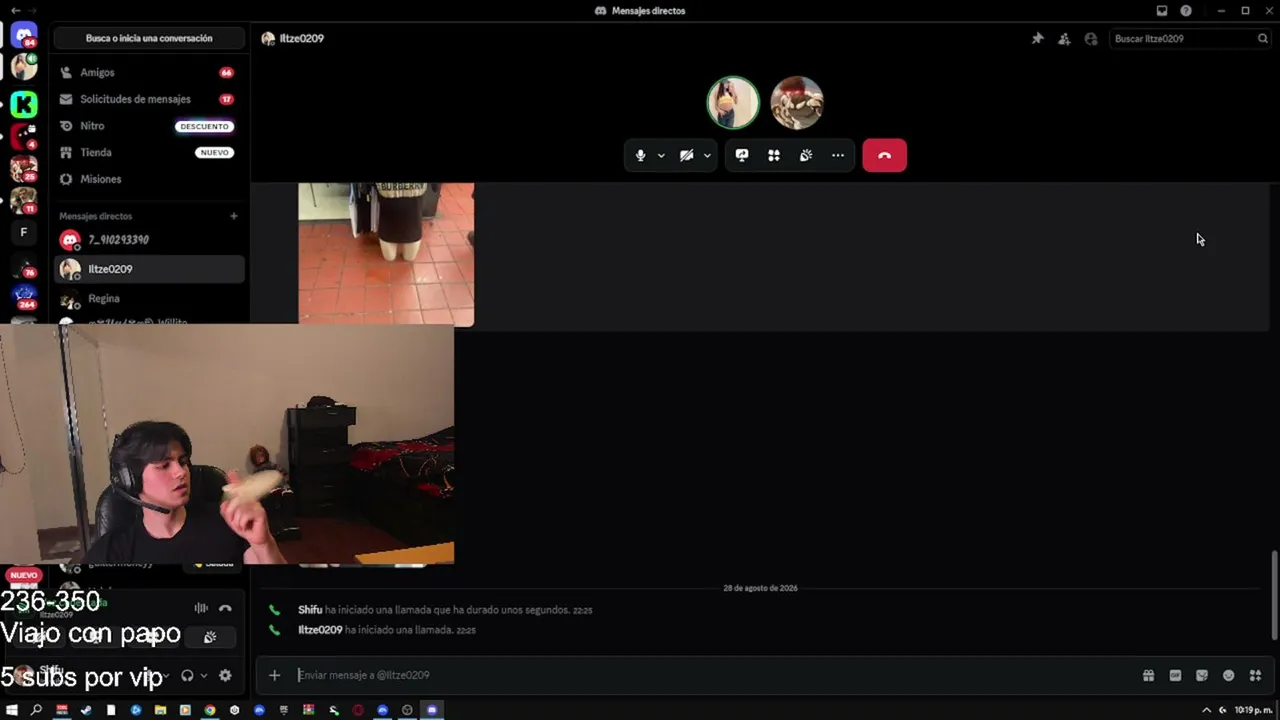This screenshot has height=720, width=1280.
Task: Open server with 264 notification badge
Action: (24, 297)
